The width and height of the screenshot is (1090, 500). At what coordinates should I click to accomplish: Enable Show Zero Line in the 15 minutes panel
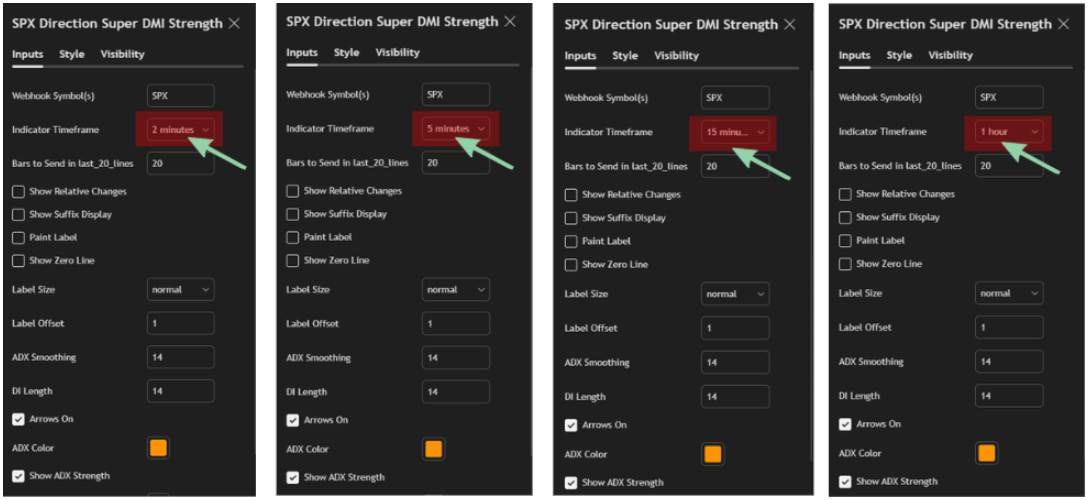click(x=571, y=265)
